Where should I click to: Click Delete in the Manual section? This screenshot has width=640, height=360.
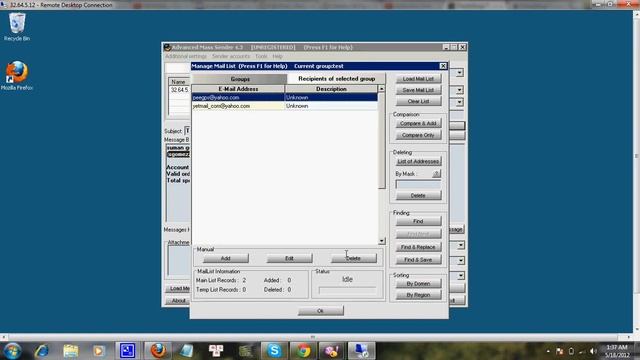353,258
